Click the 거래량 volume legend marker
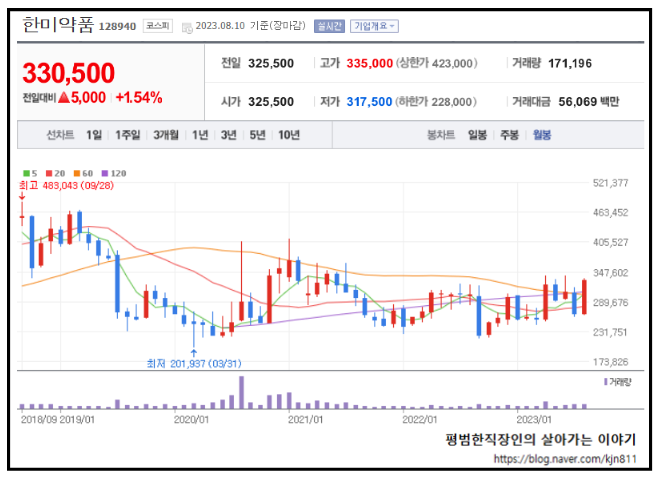This screenshot has height=477, width=656. coord(605,382)
